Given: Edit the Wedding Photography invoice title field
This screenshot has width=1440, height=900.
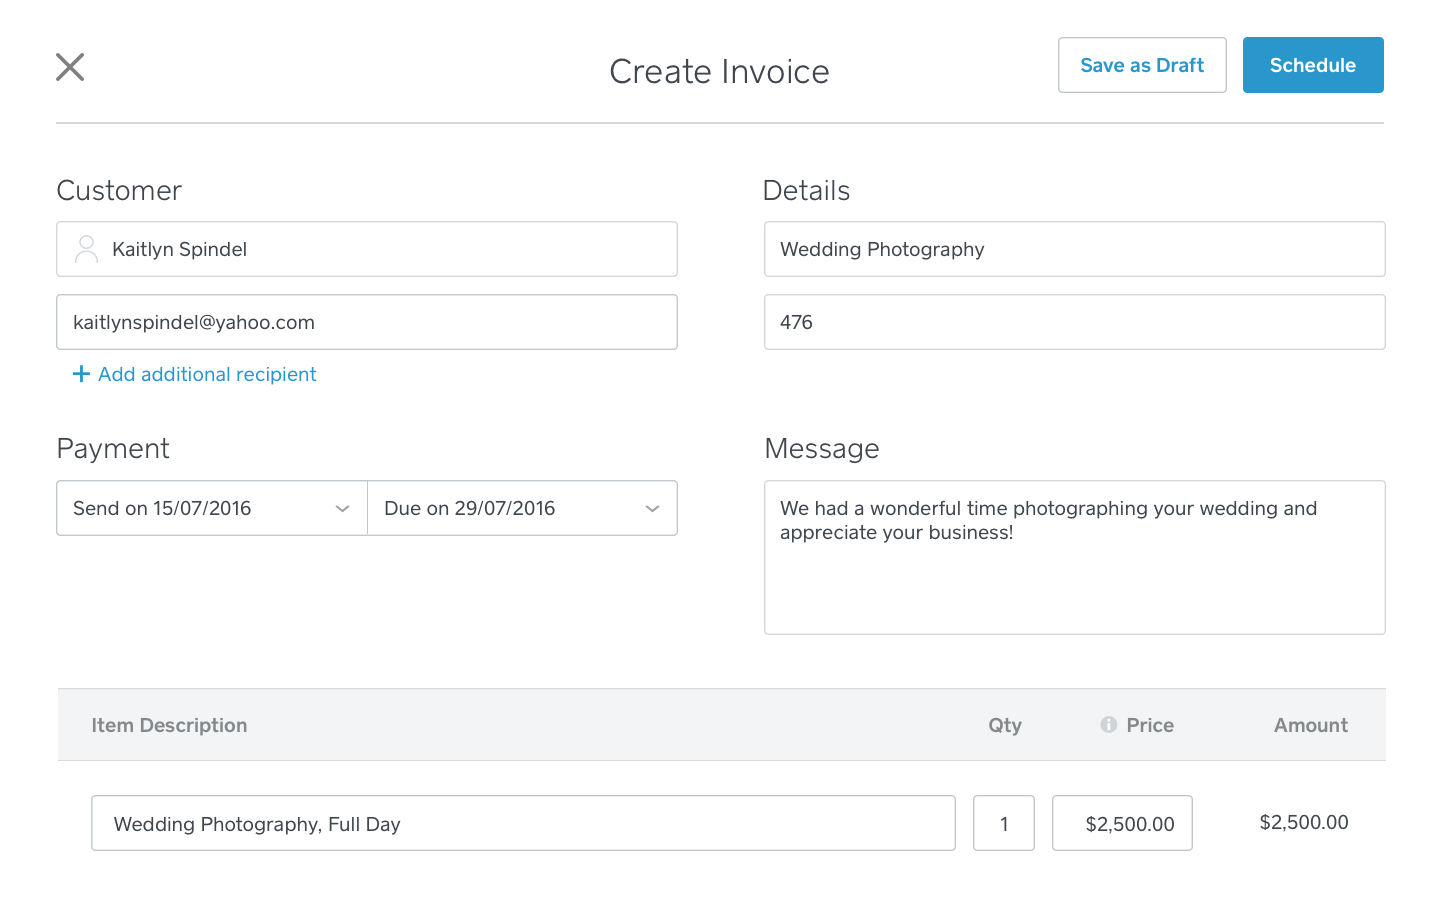Looking at the screenshot, I should [1074, 249].
